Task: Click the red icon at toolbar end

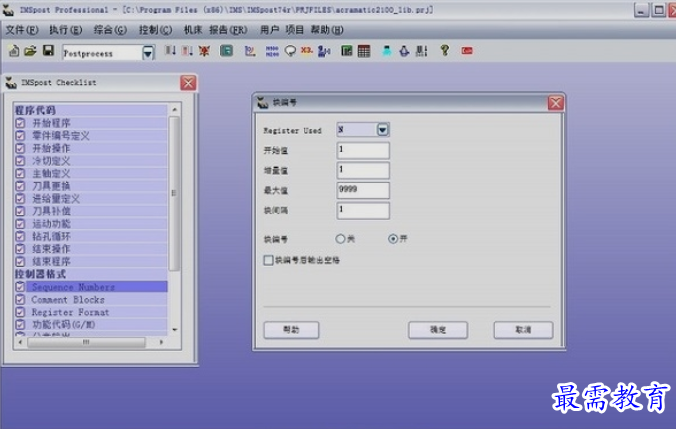Action: [466, 51]
